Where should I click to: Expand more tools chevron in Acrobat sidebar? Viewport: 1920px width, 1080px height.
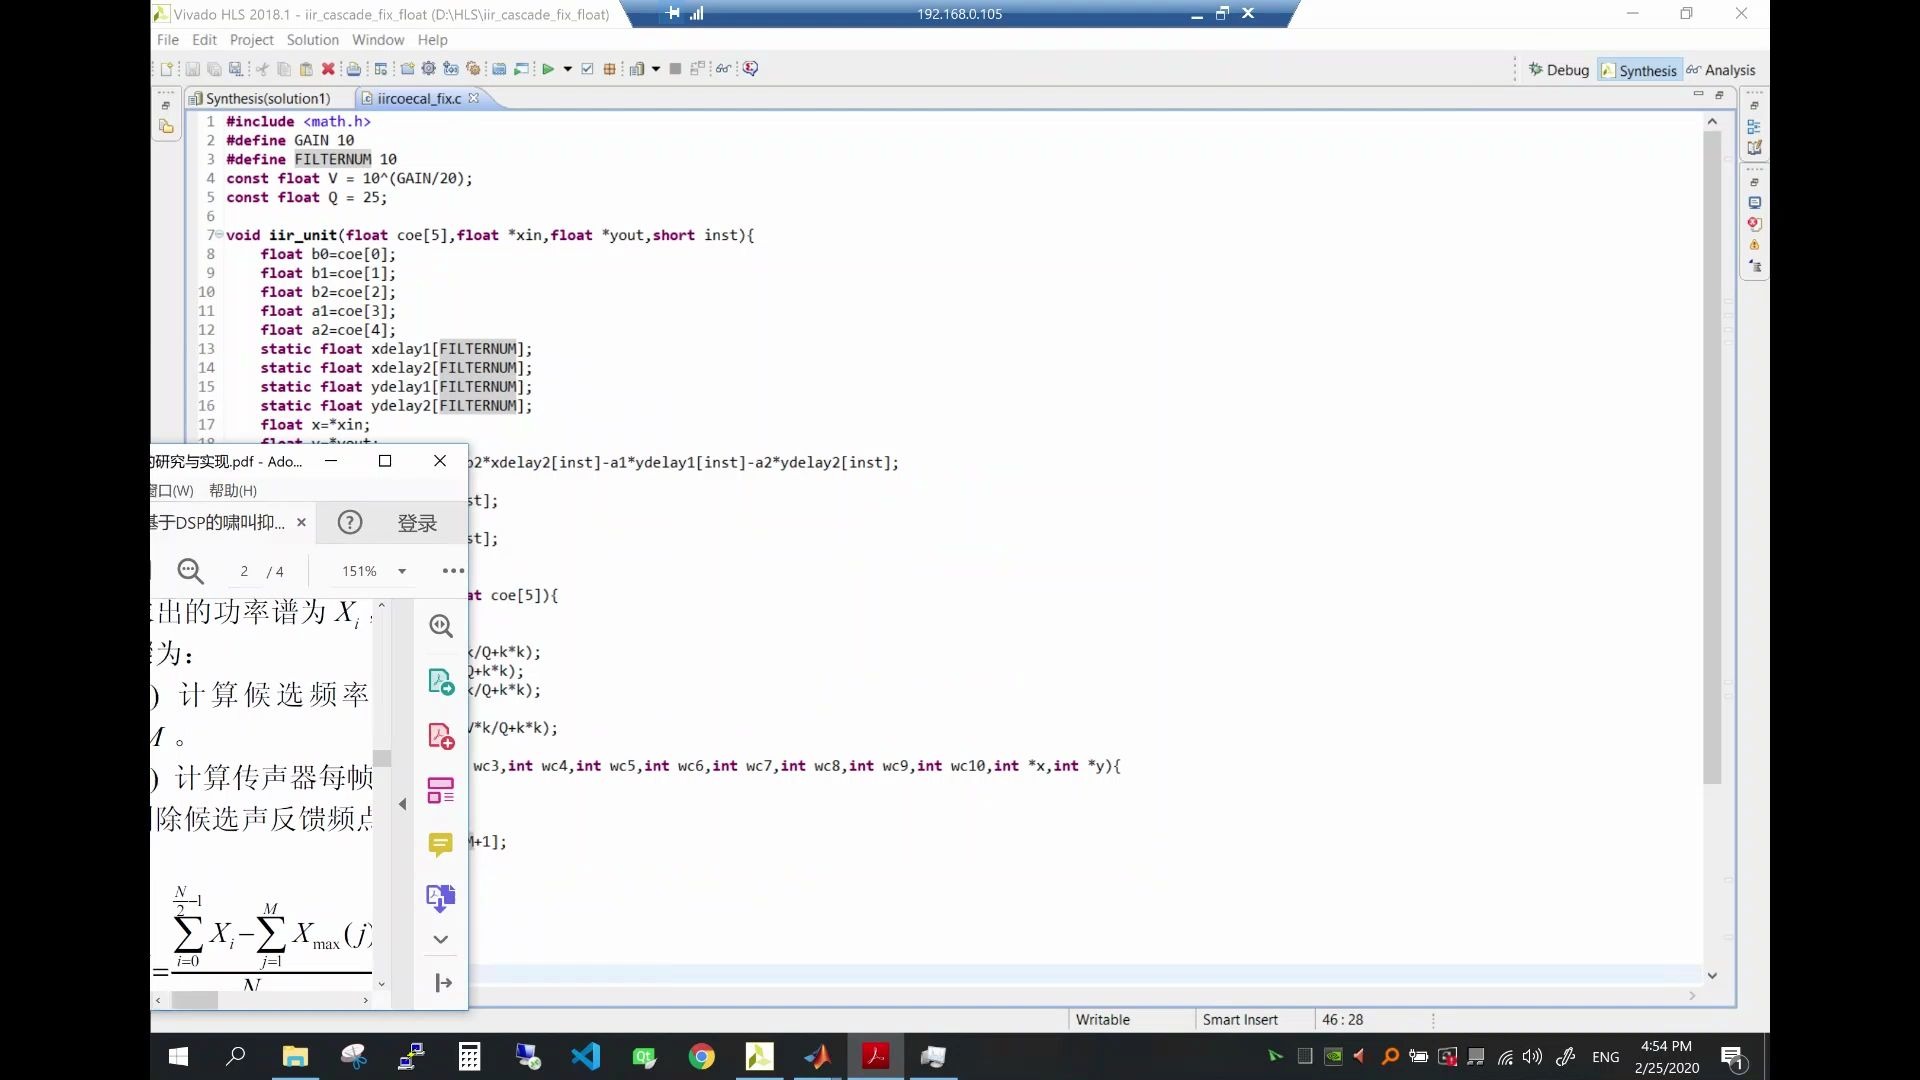tap(440, 939)
